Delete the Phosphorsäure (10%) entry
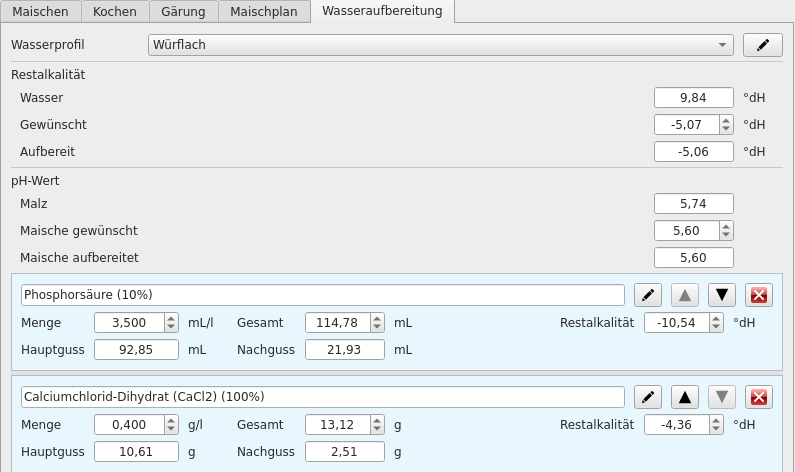795x472 pixels. point(759,295)
